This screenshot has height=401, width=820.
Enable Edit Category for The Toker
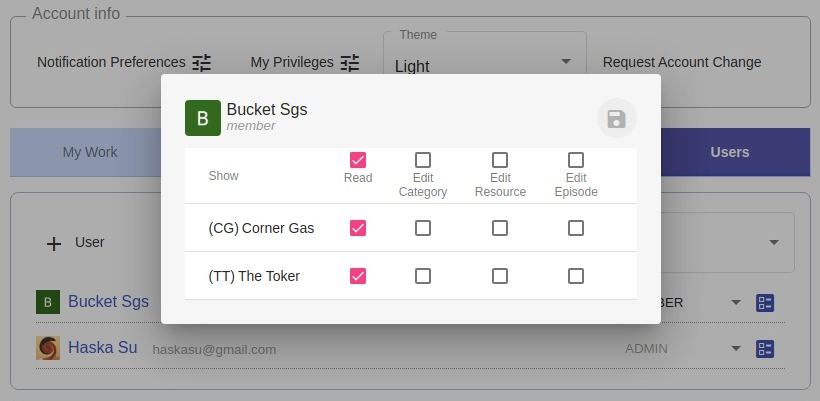point(423,276)
